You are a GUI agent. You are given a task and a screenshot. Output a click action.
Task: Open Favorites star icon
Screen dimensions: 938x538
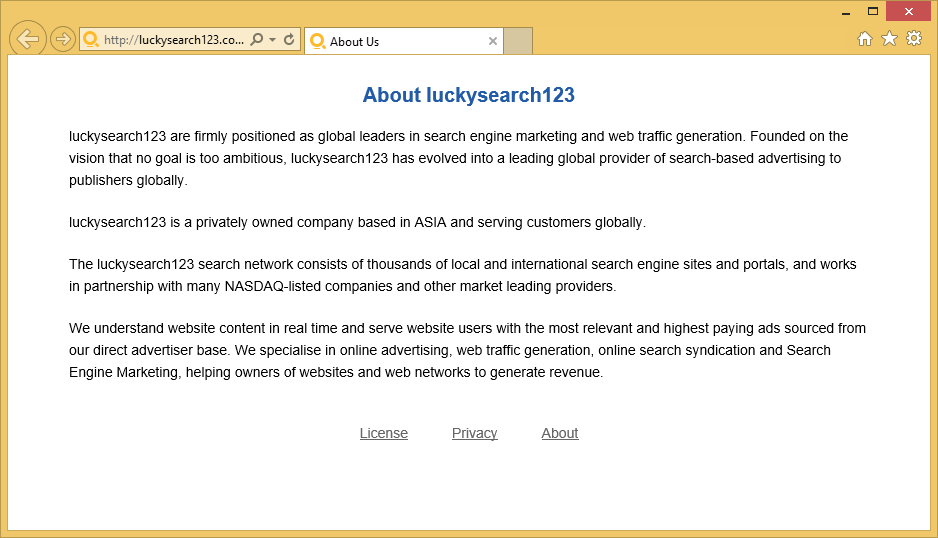[x=890, y=39]
